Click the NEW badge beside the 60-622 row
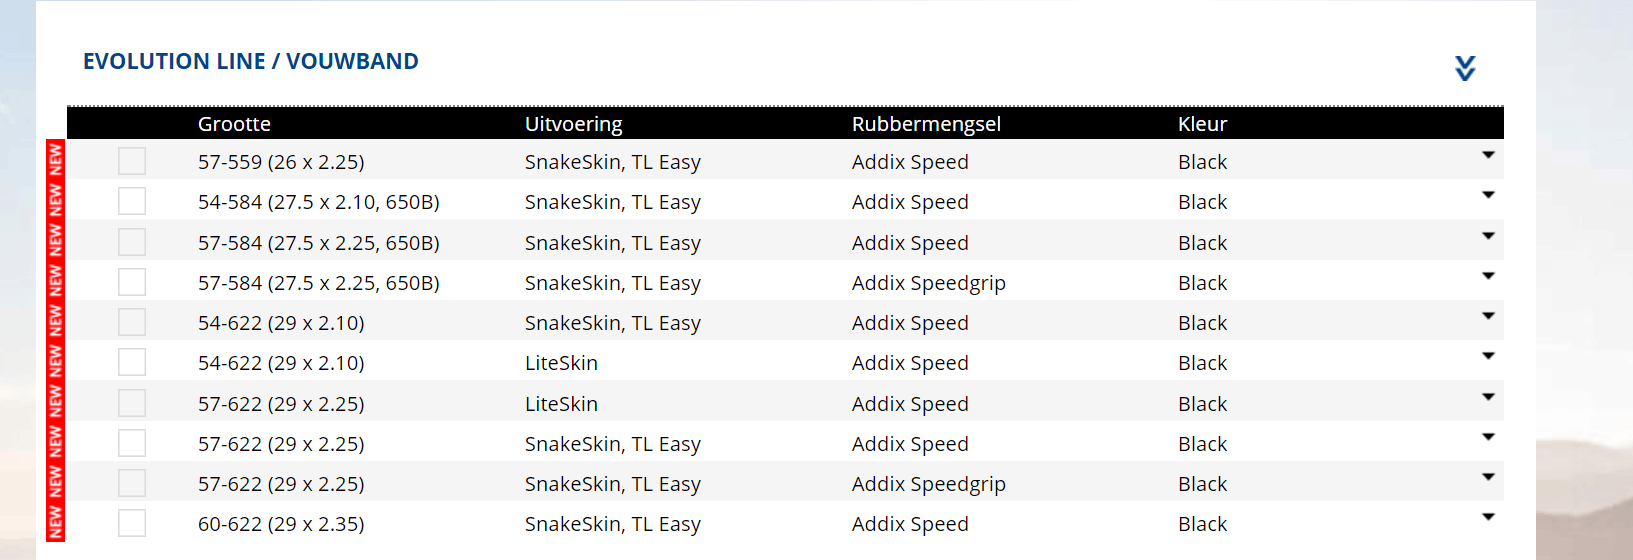The height and width of the screenshot is (560, 1633). click(56, 523)
